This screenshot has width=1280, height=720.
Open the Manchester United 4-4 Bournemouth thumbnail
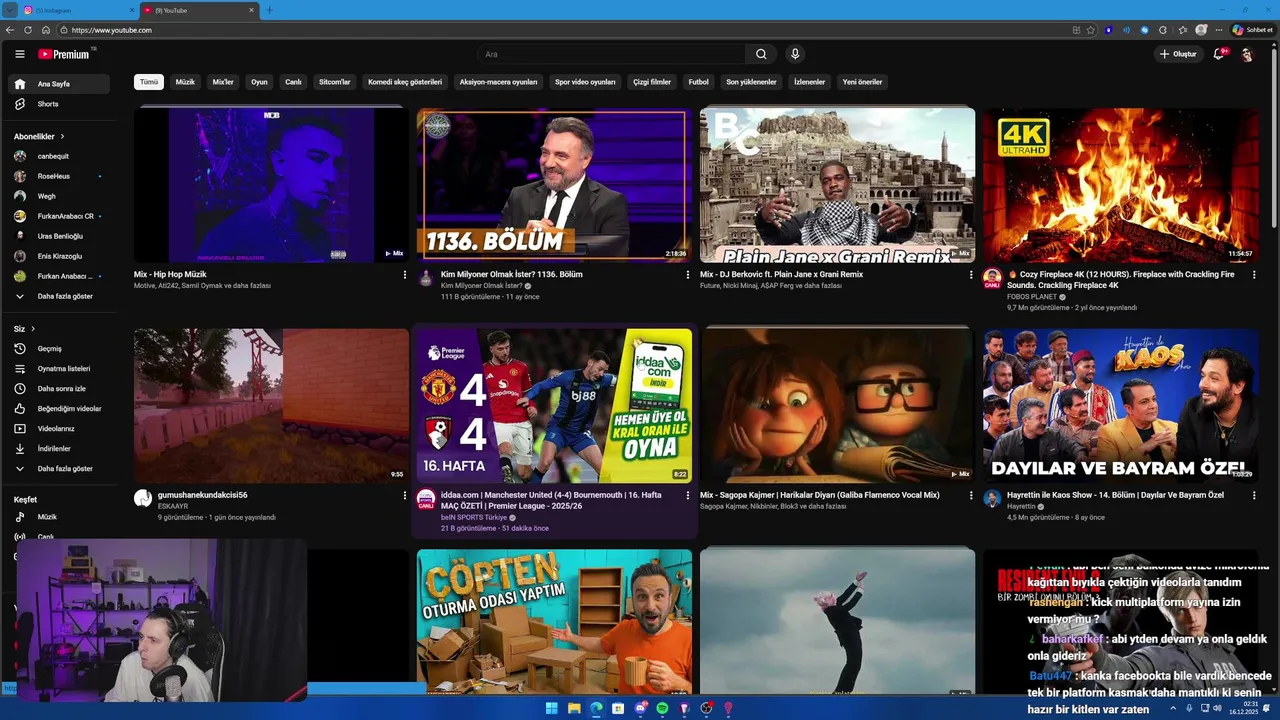pos(554,406)
